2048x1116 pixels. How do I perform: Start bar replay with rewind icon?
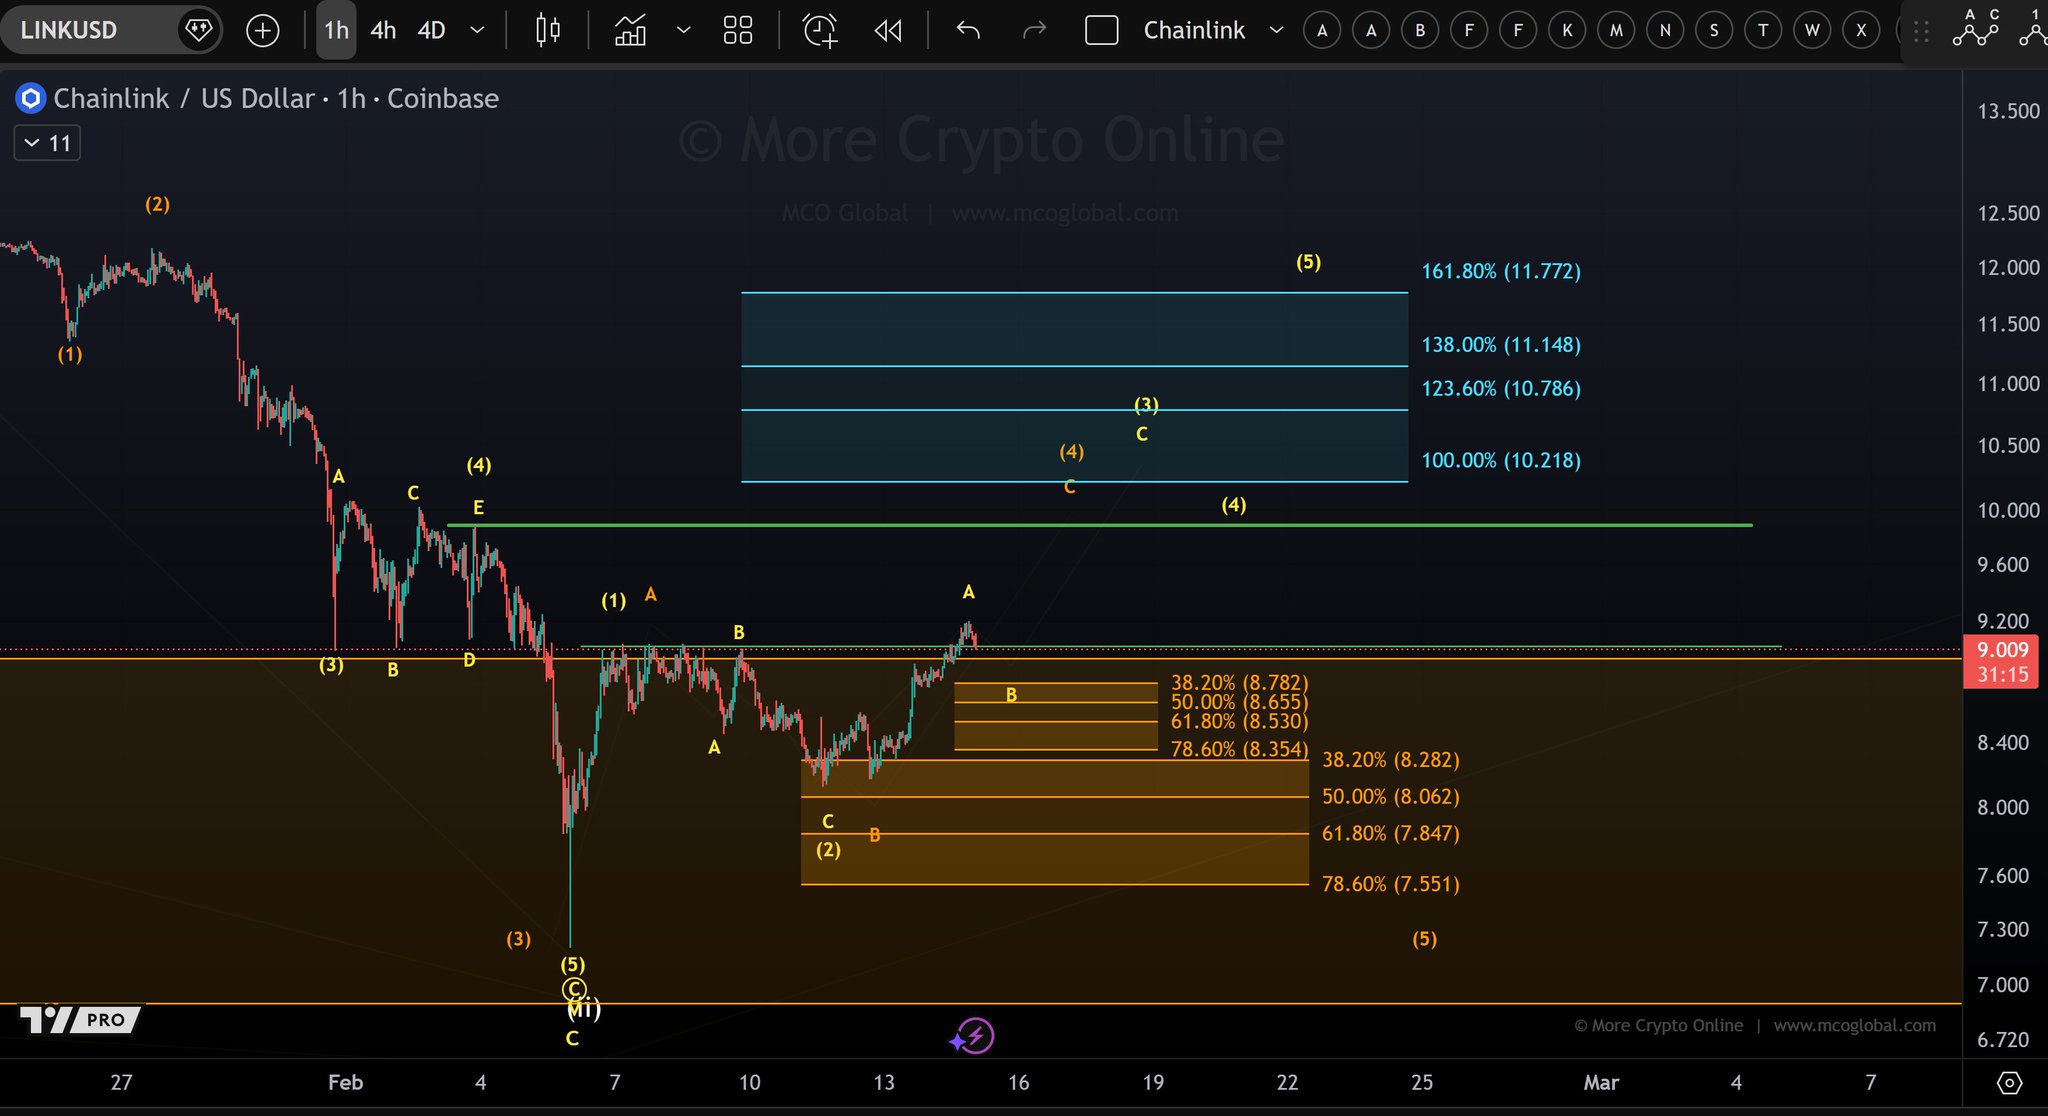click(x=887, y=30)
